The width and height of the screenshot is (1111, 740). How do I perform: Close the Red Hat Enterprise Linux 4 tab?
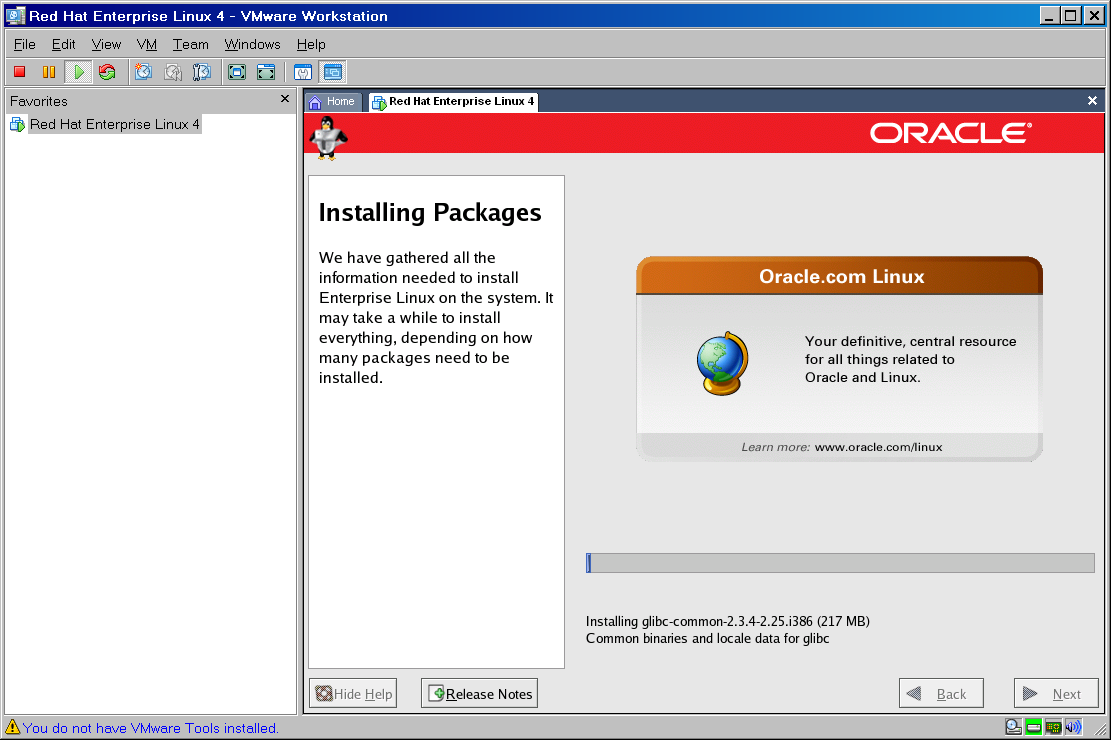(x=1093, y=101)
